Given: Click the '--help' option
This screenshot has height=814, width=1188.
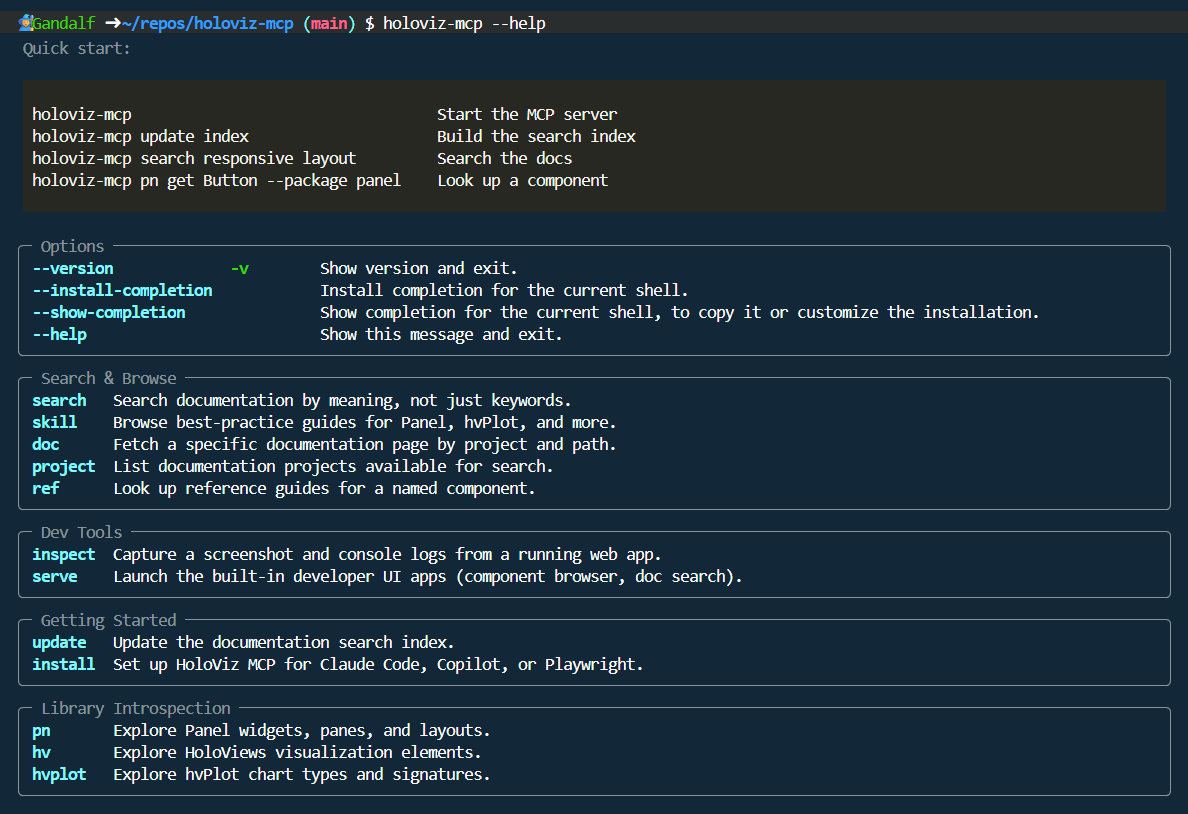Looking at the screenshot, I should [x=59, y=334].
